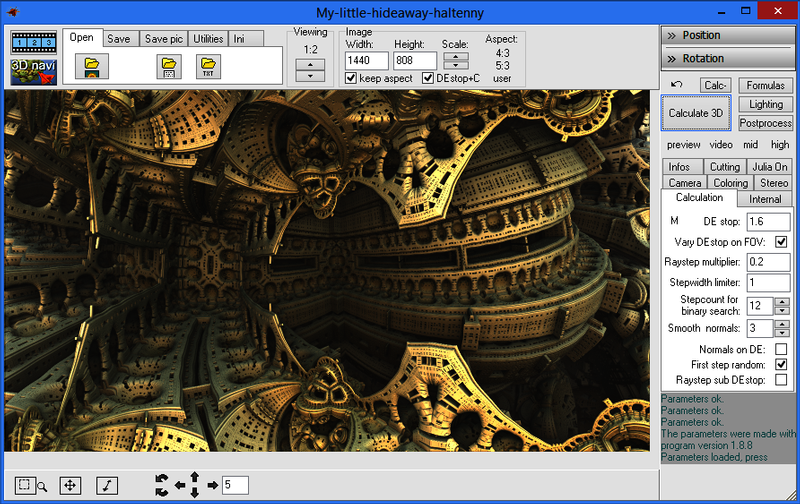Open the Cutting tab
The height and width of the screenshot is (504, 800).
coord(724,167)
